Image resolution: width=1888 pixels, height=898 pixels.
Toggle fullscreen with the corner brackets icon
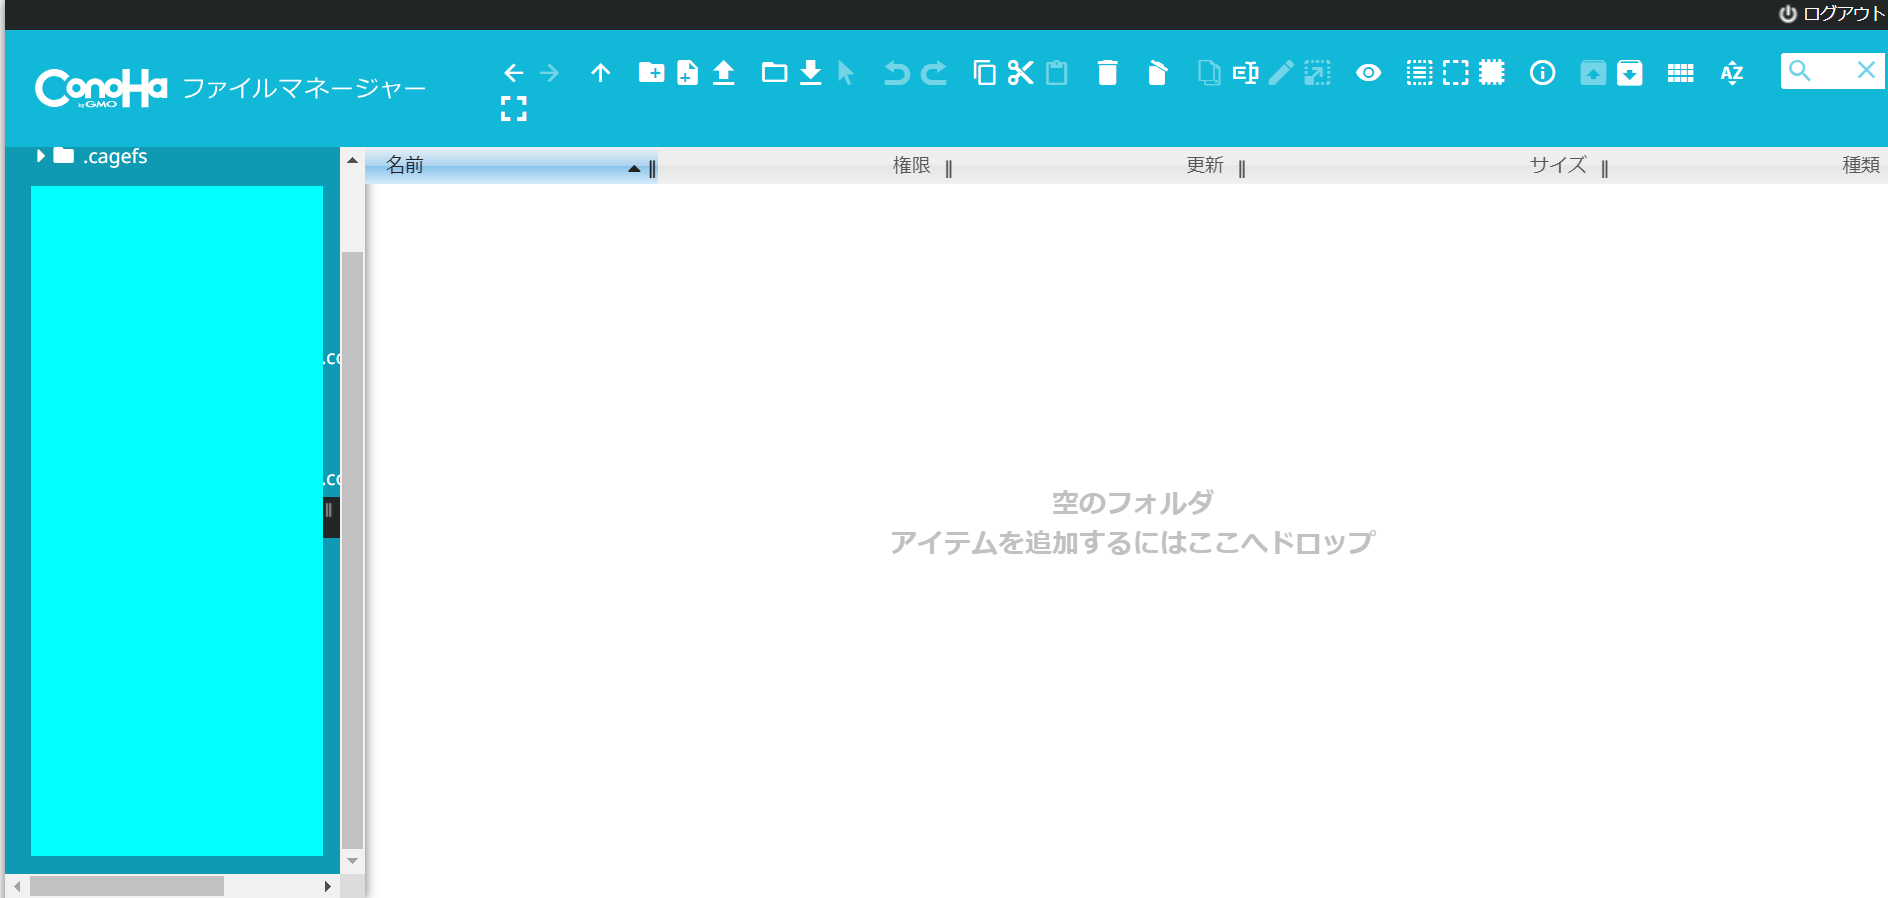513,109
